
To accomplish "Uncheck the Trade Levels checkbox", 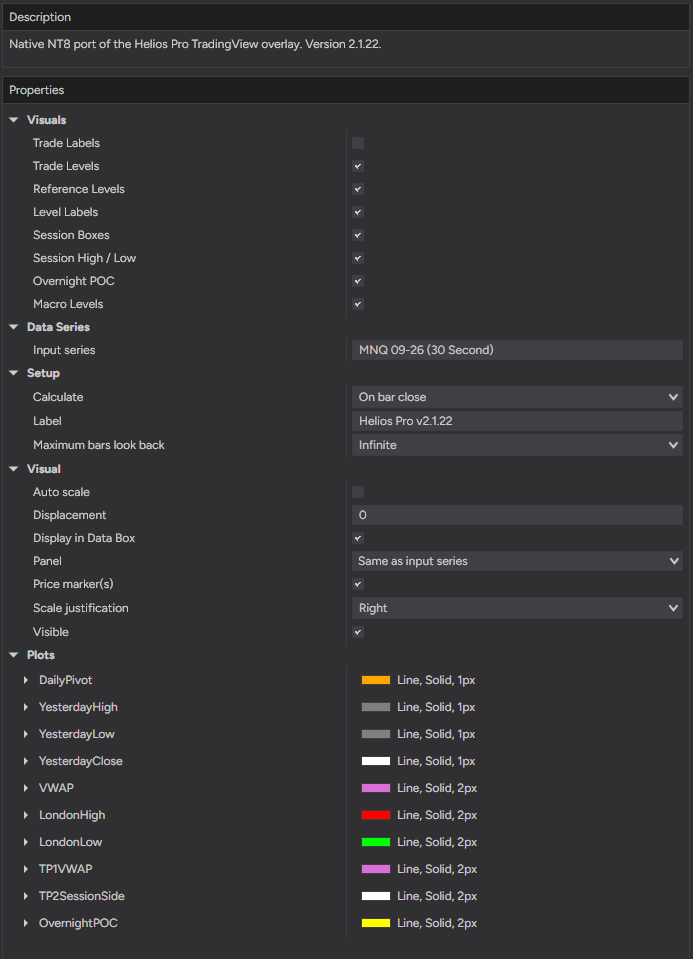I will pyautogui.click(x=358, y=166).
